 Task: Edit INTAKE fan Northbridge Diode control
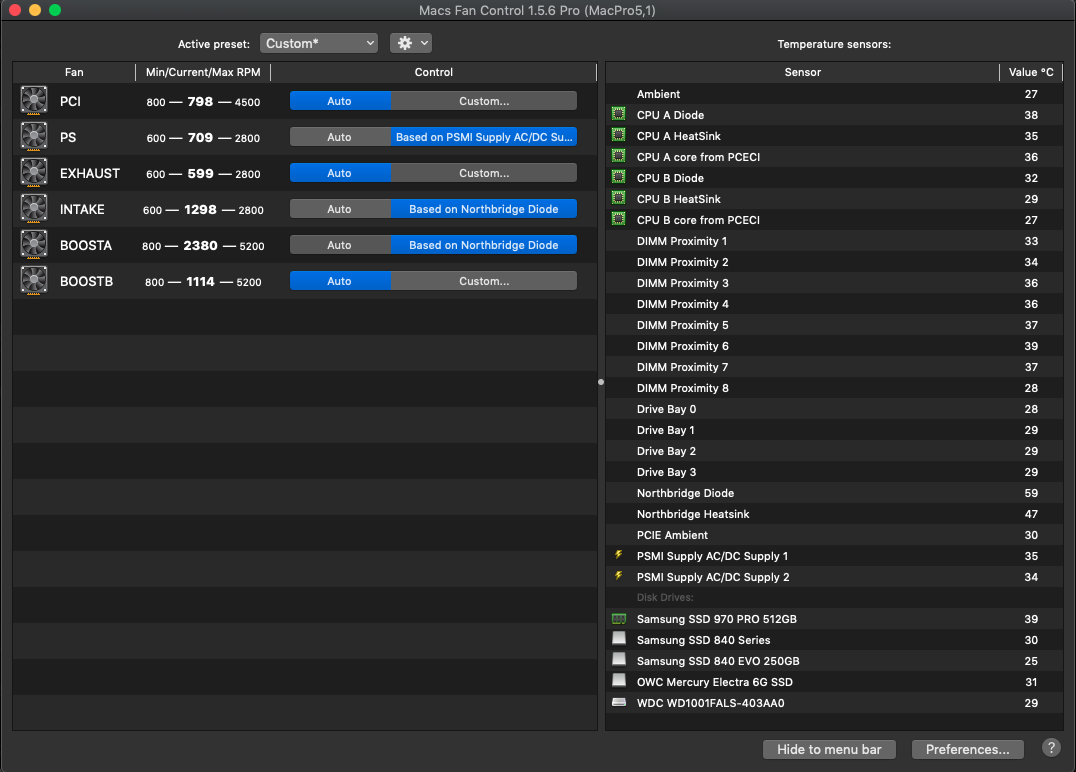484,209
